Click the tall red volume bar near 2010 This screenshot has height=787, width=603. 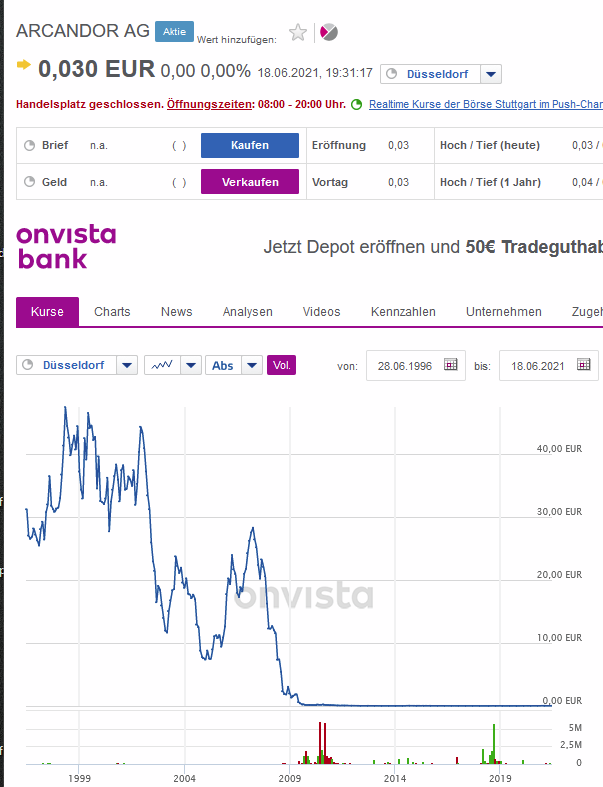point(320,743)
